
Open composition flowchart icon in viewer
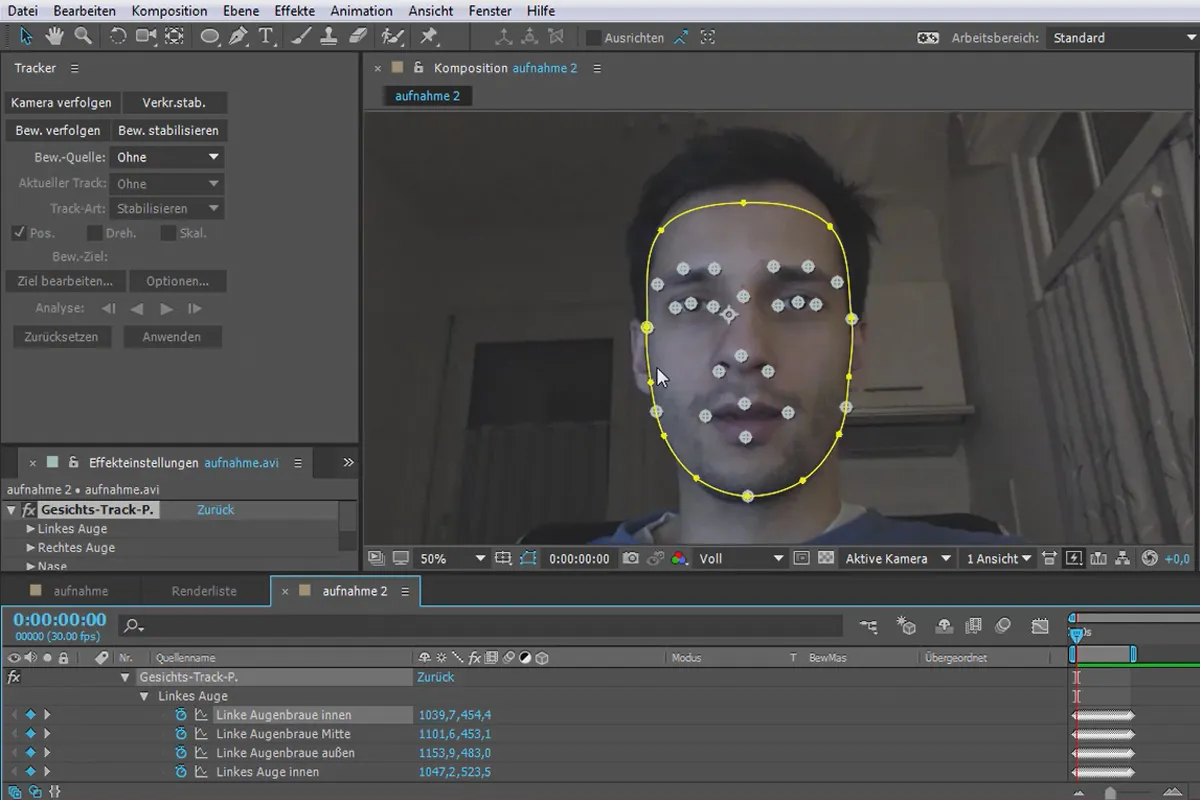[x=1123, y=558]
